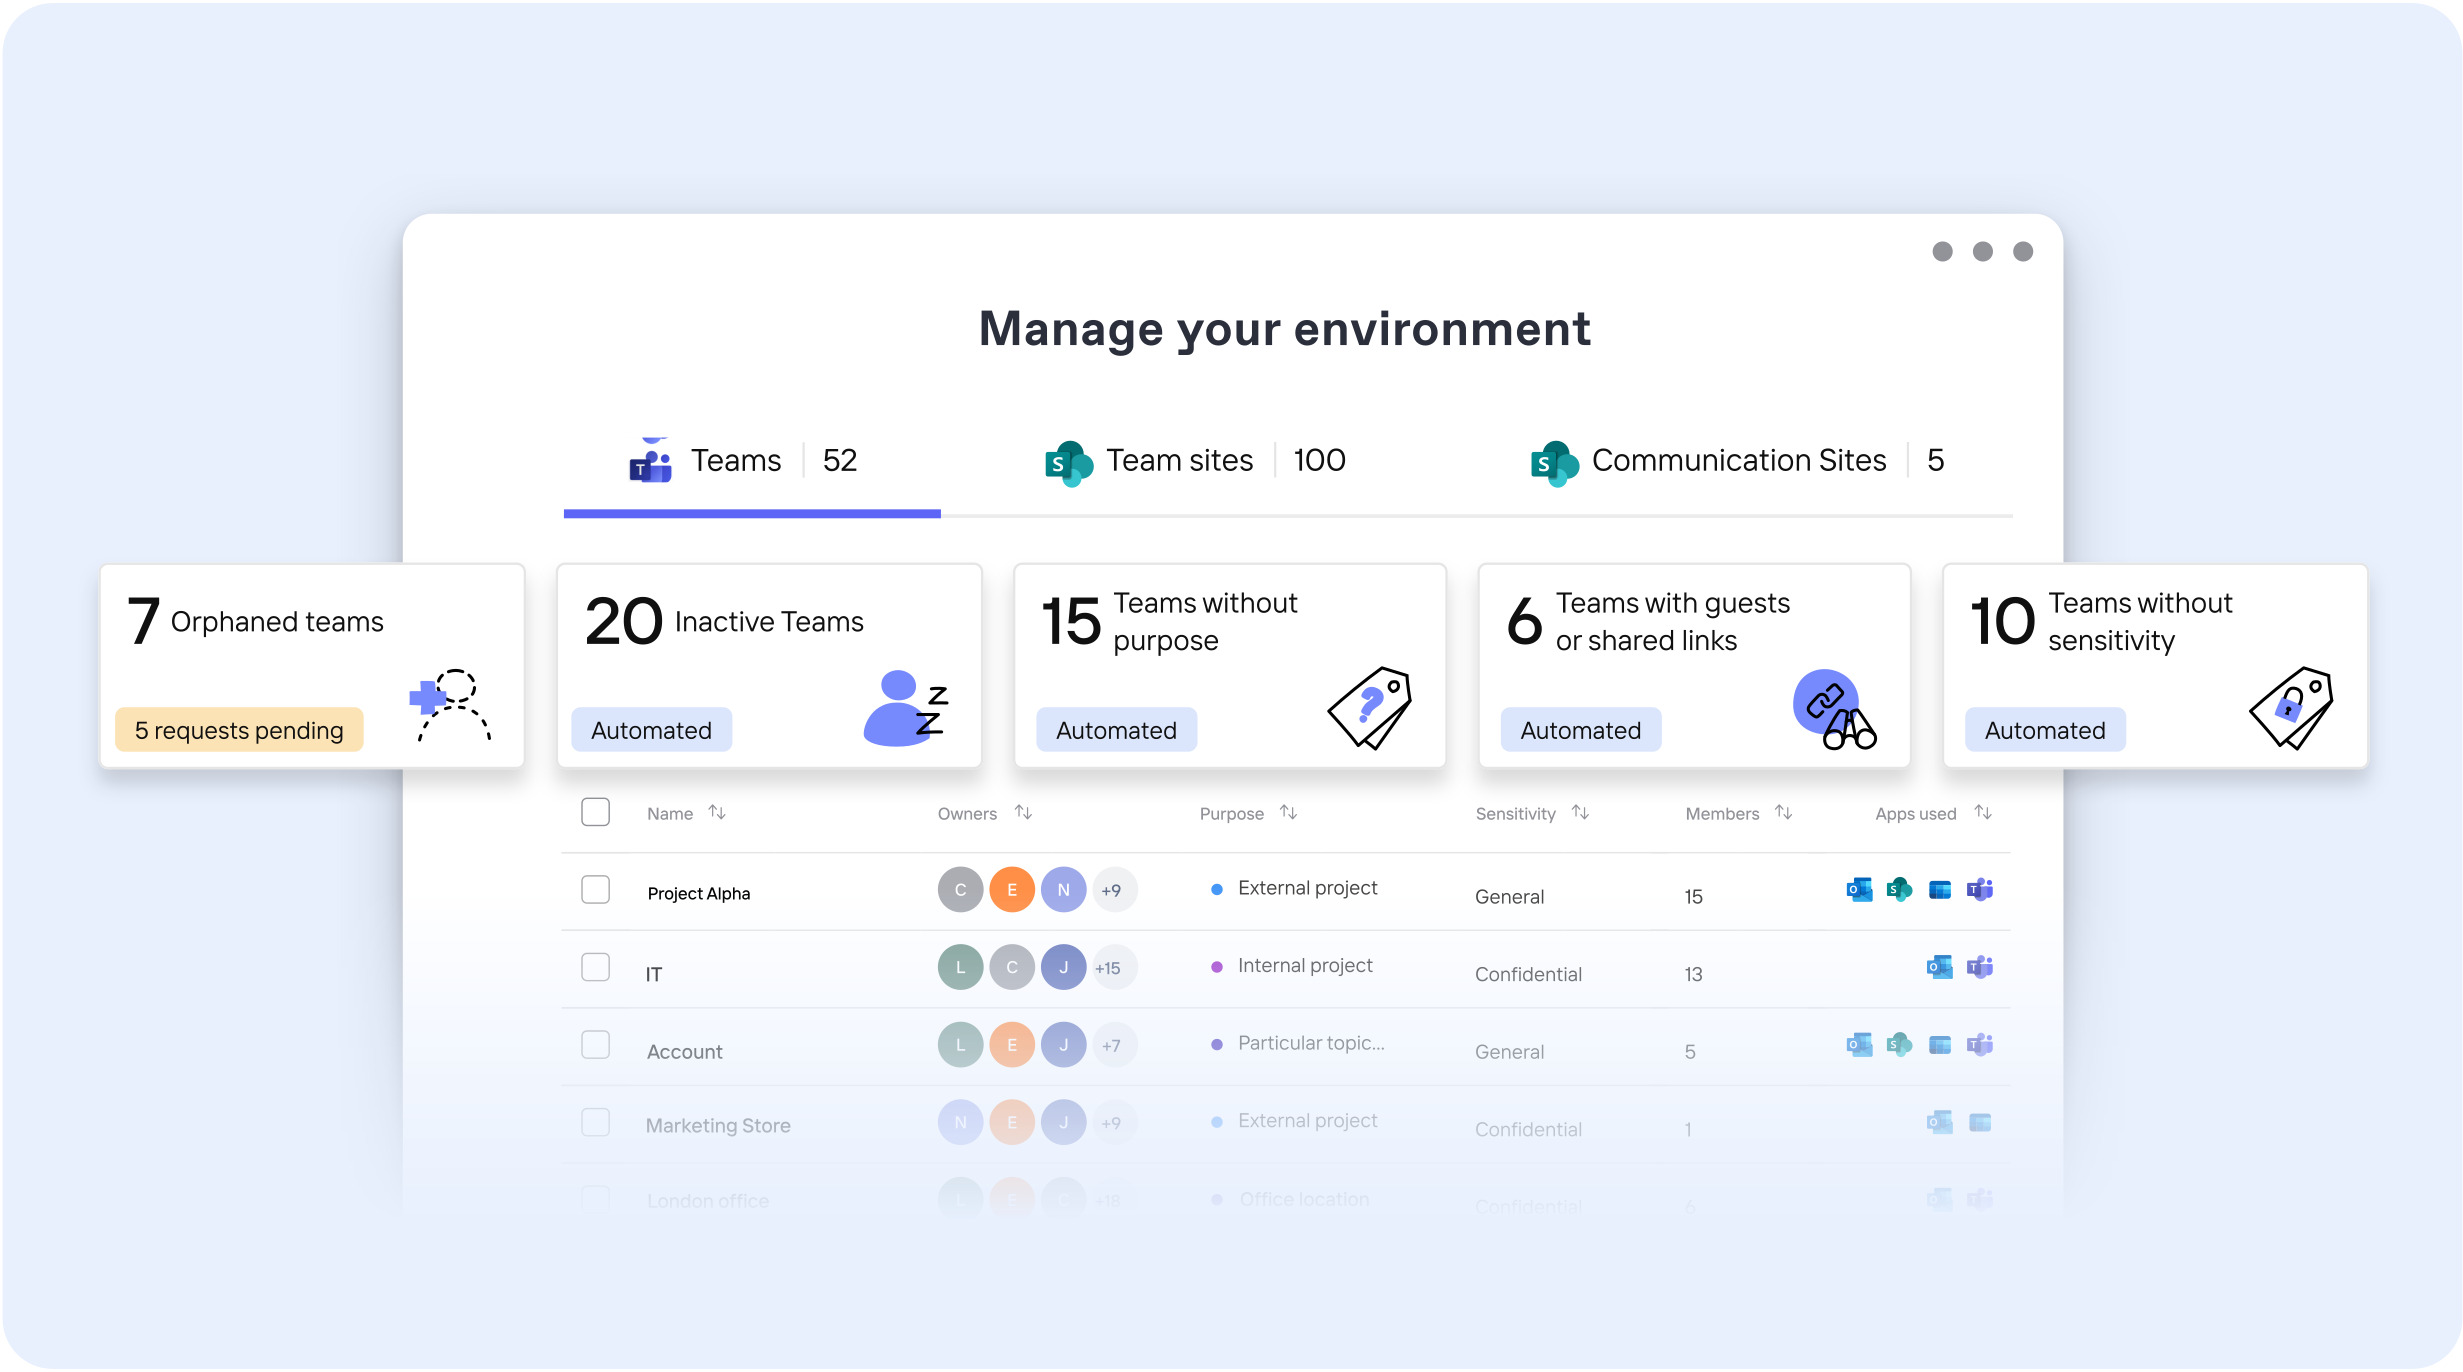Click Automated badge on Inactive Teams card
This screenshot has width=2463, height=1372.
651,730
